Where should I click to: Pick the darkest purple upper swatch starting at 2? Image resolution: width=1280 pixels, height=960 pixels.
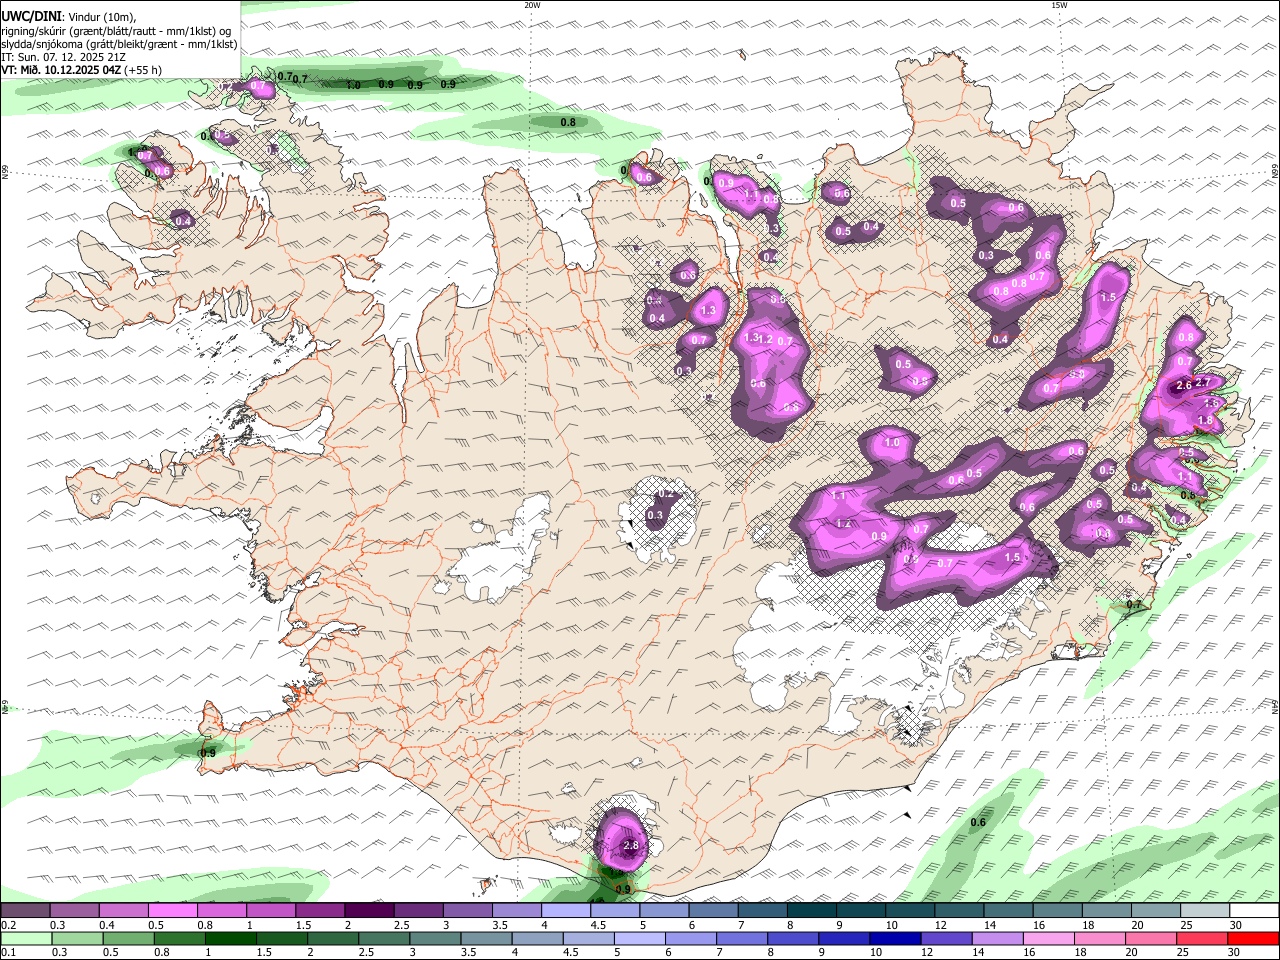(x=369, y=911)
